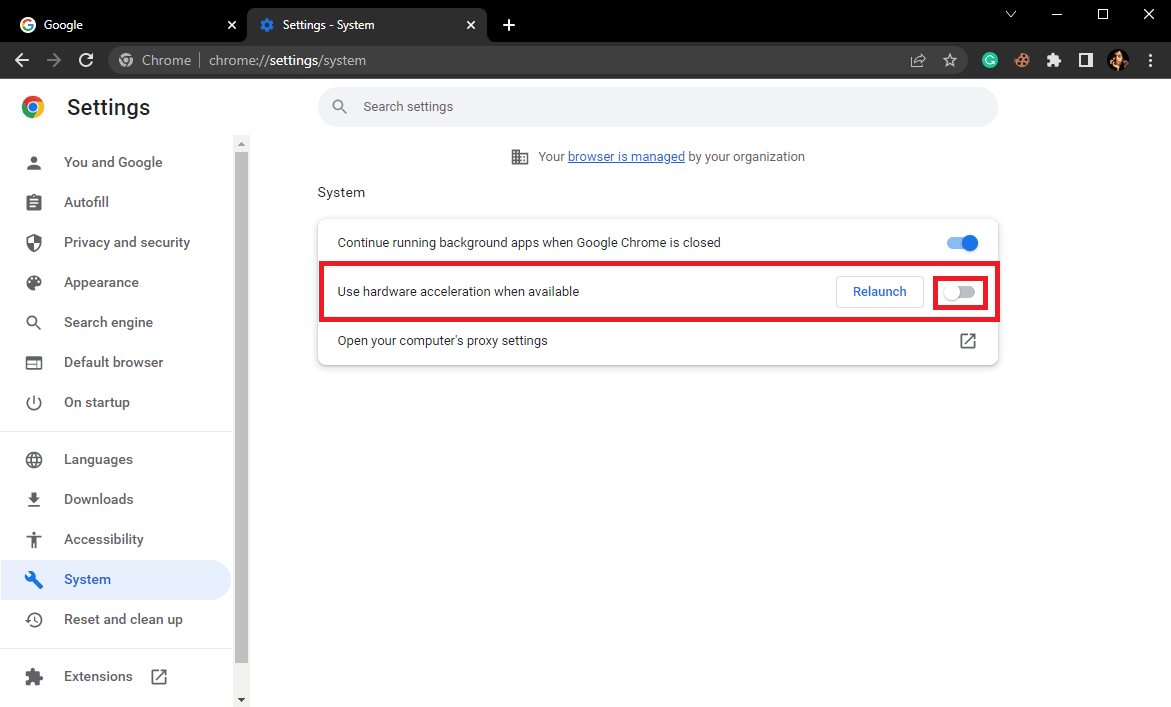The image size is (1171, 707).
Task: Open Search engine settings
Action: [x=116, y=323]
